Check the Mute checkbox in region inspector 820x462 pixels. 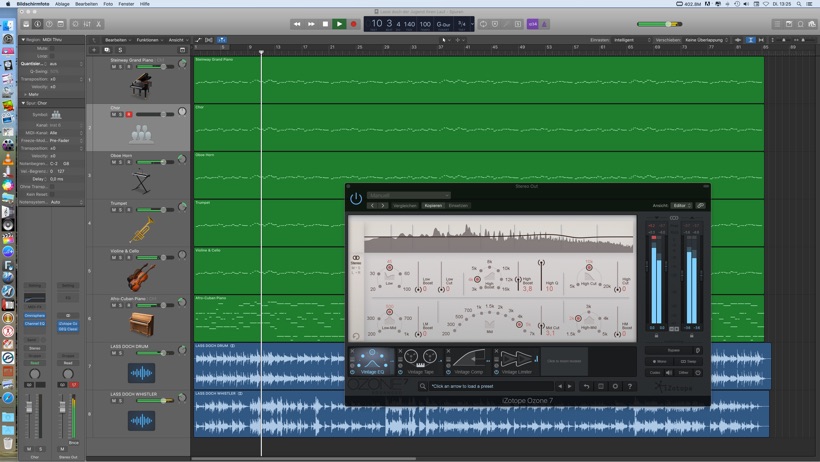click(x=52, y=48)
